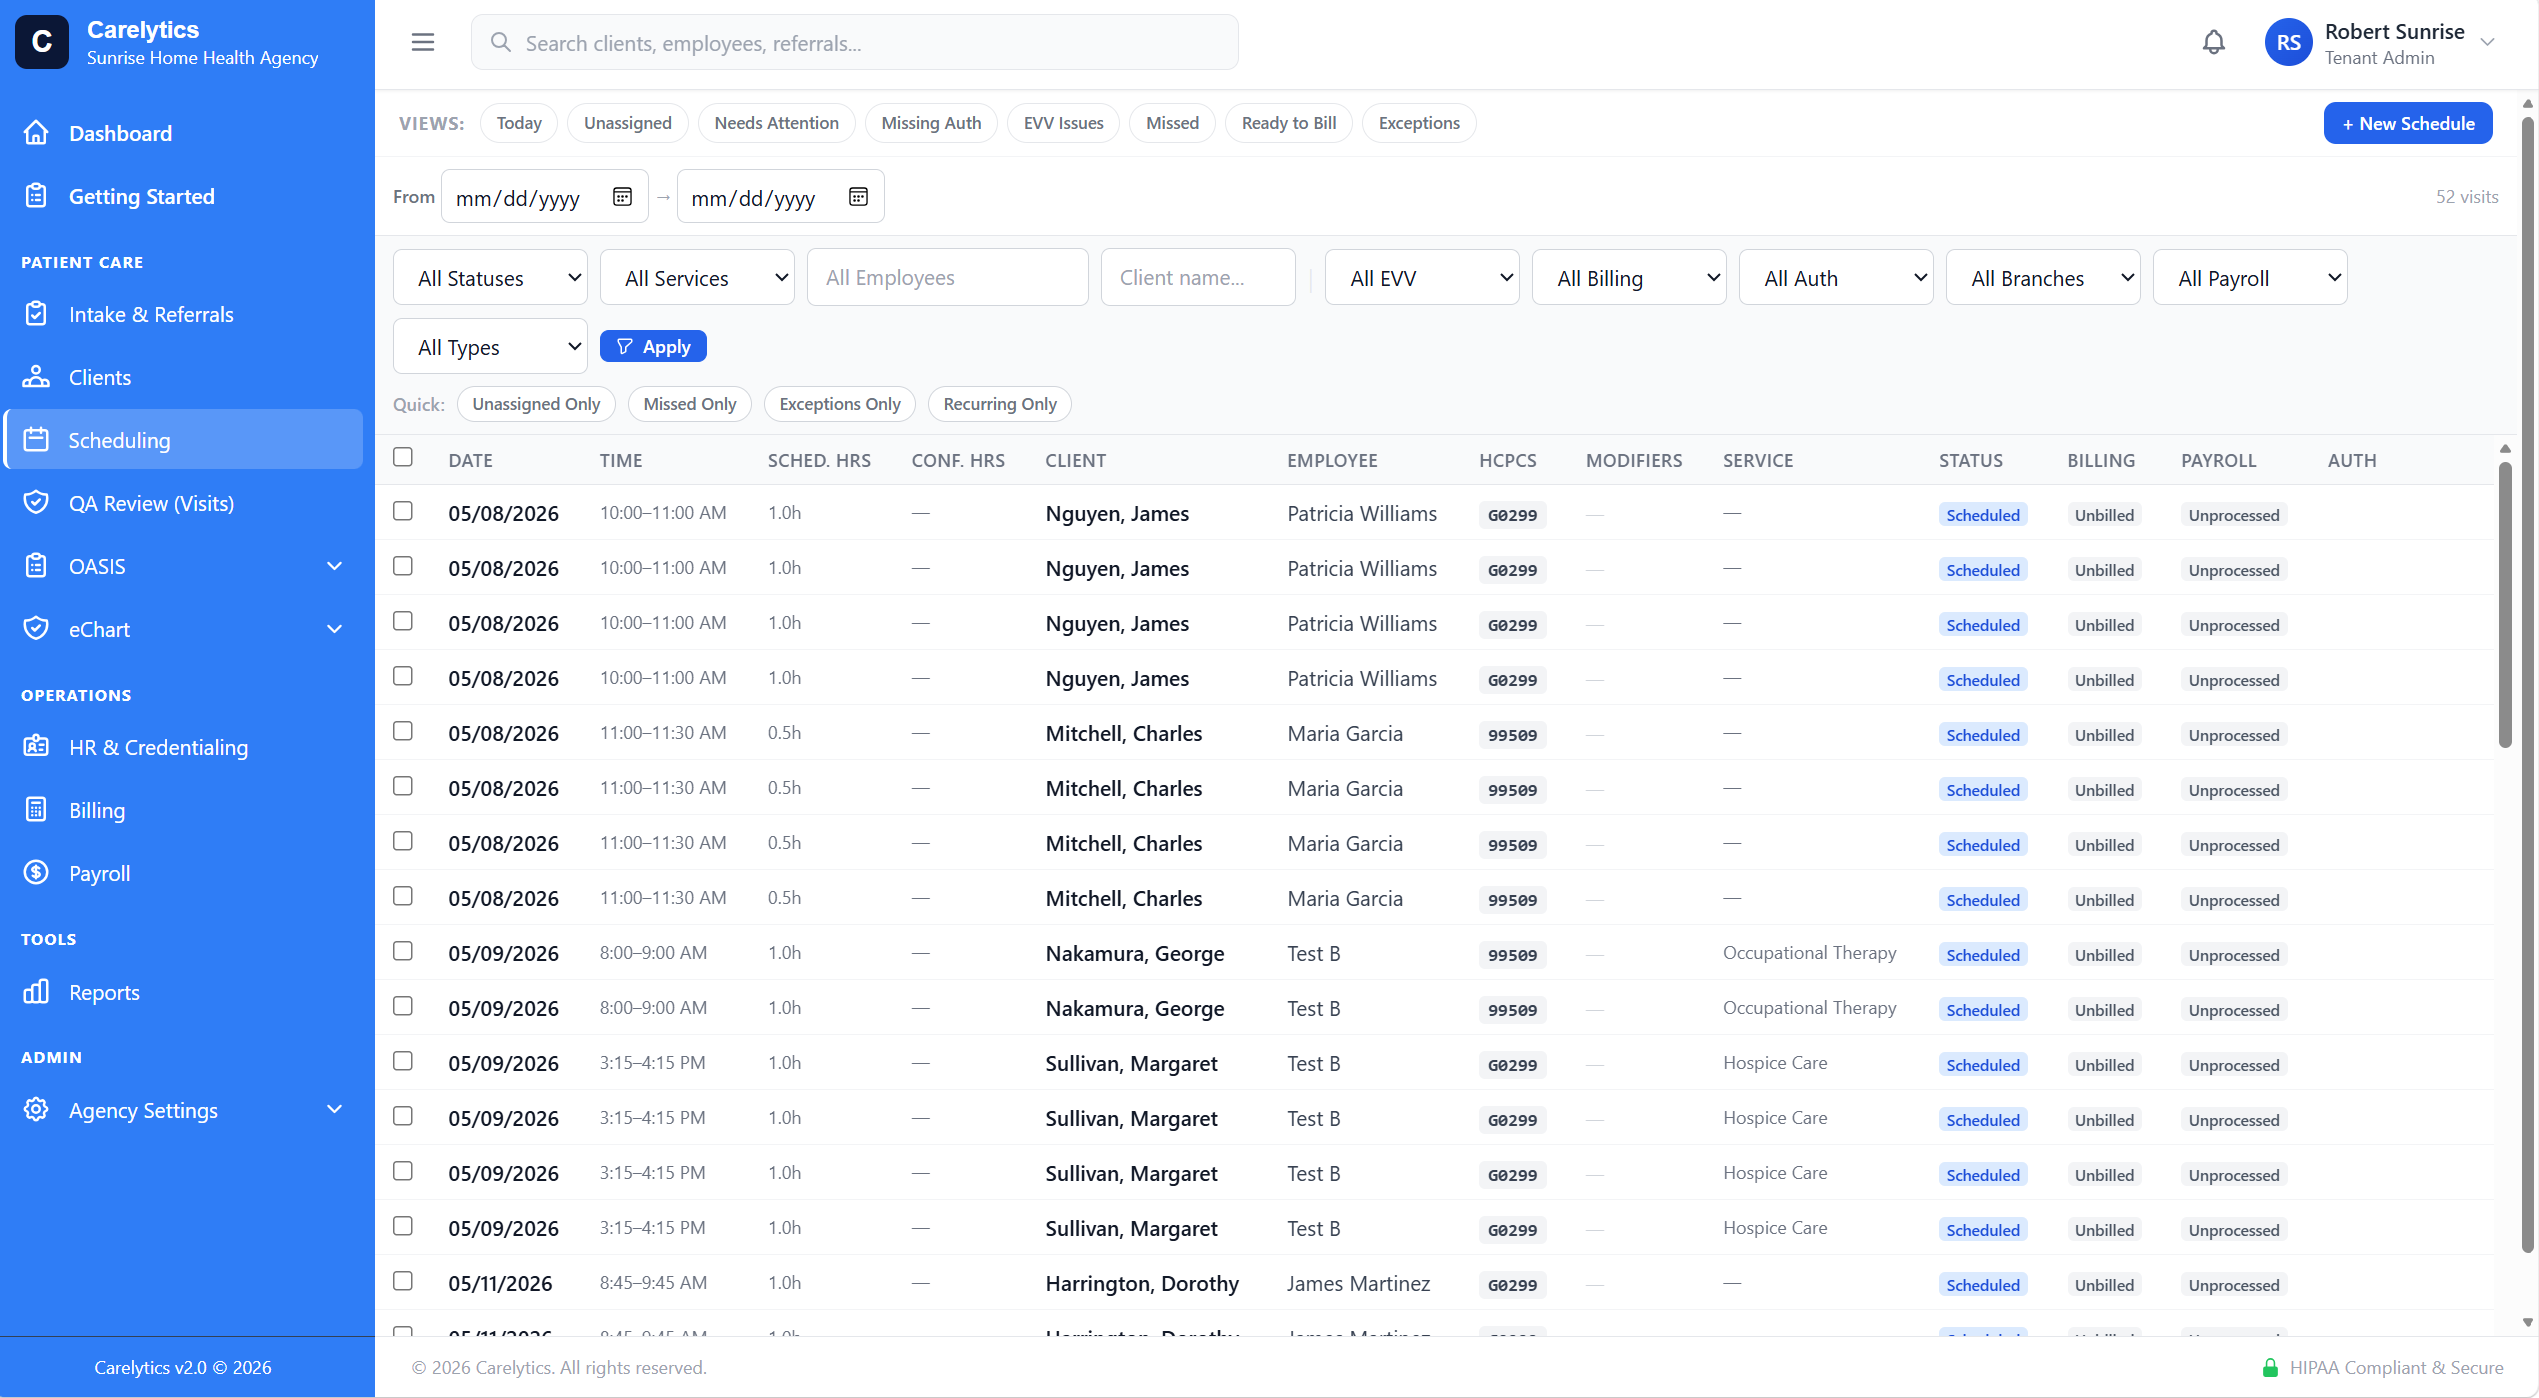
Task: Click the Apply filter button
Action: tap(653, 346)
